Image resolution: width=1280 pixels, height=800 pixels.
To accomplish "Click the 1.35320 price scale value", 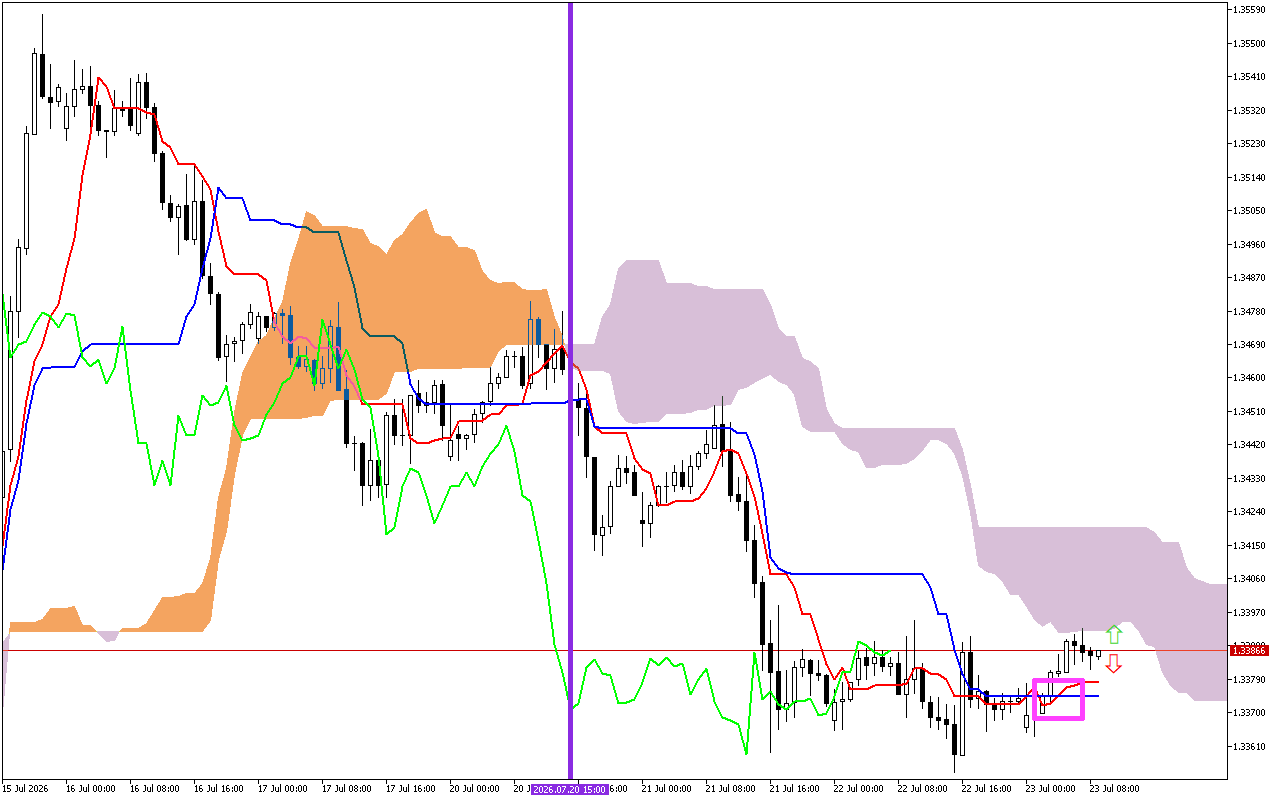I will tap(1251, 111).
